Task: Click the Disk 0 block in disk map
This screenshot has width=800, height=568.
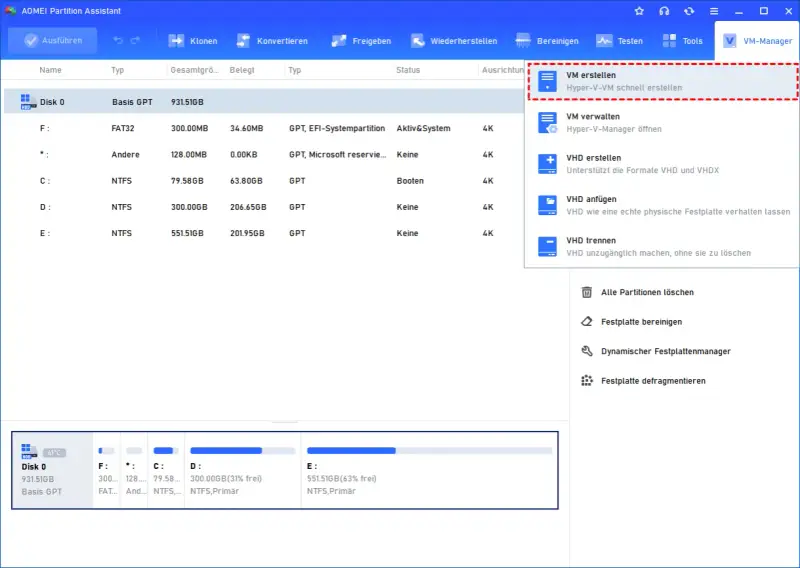Action: point(53,470)
